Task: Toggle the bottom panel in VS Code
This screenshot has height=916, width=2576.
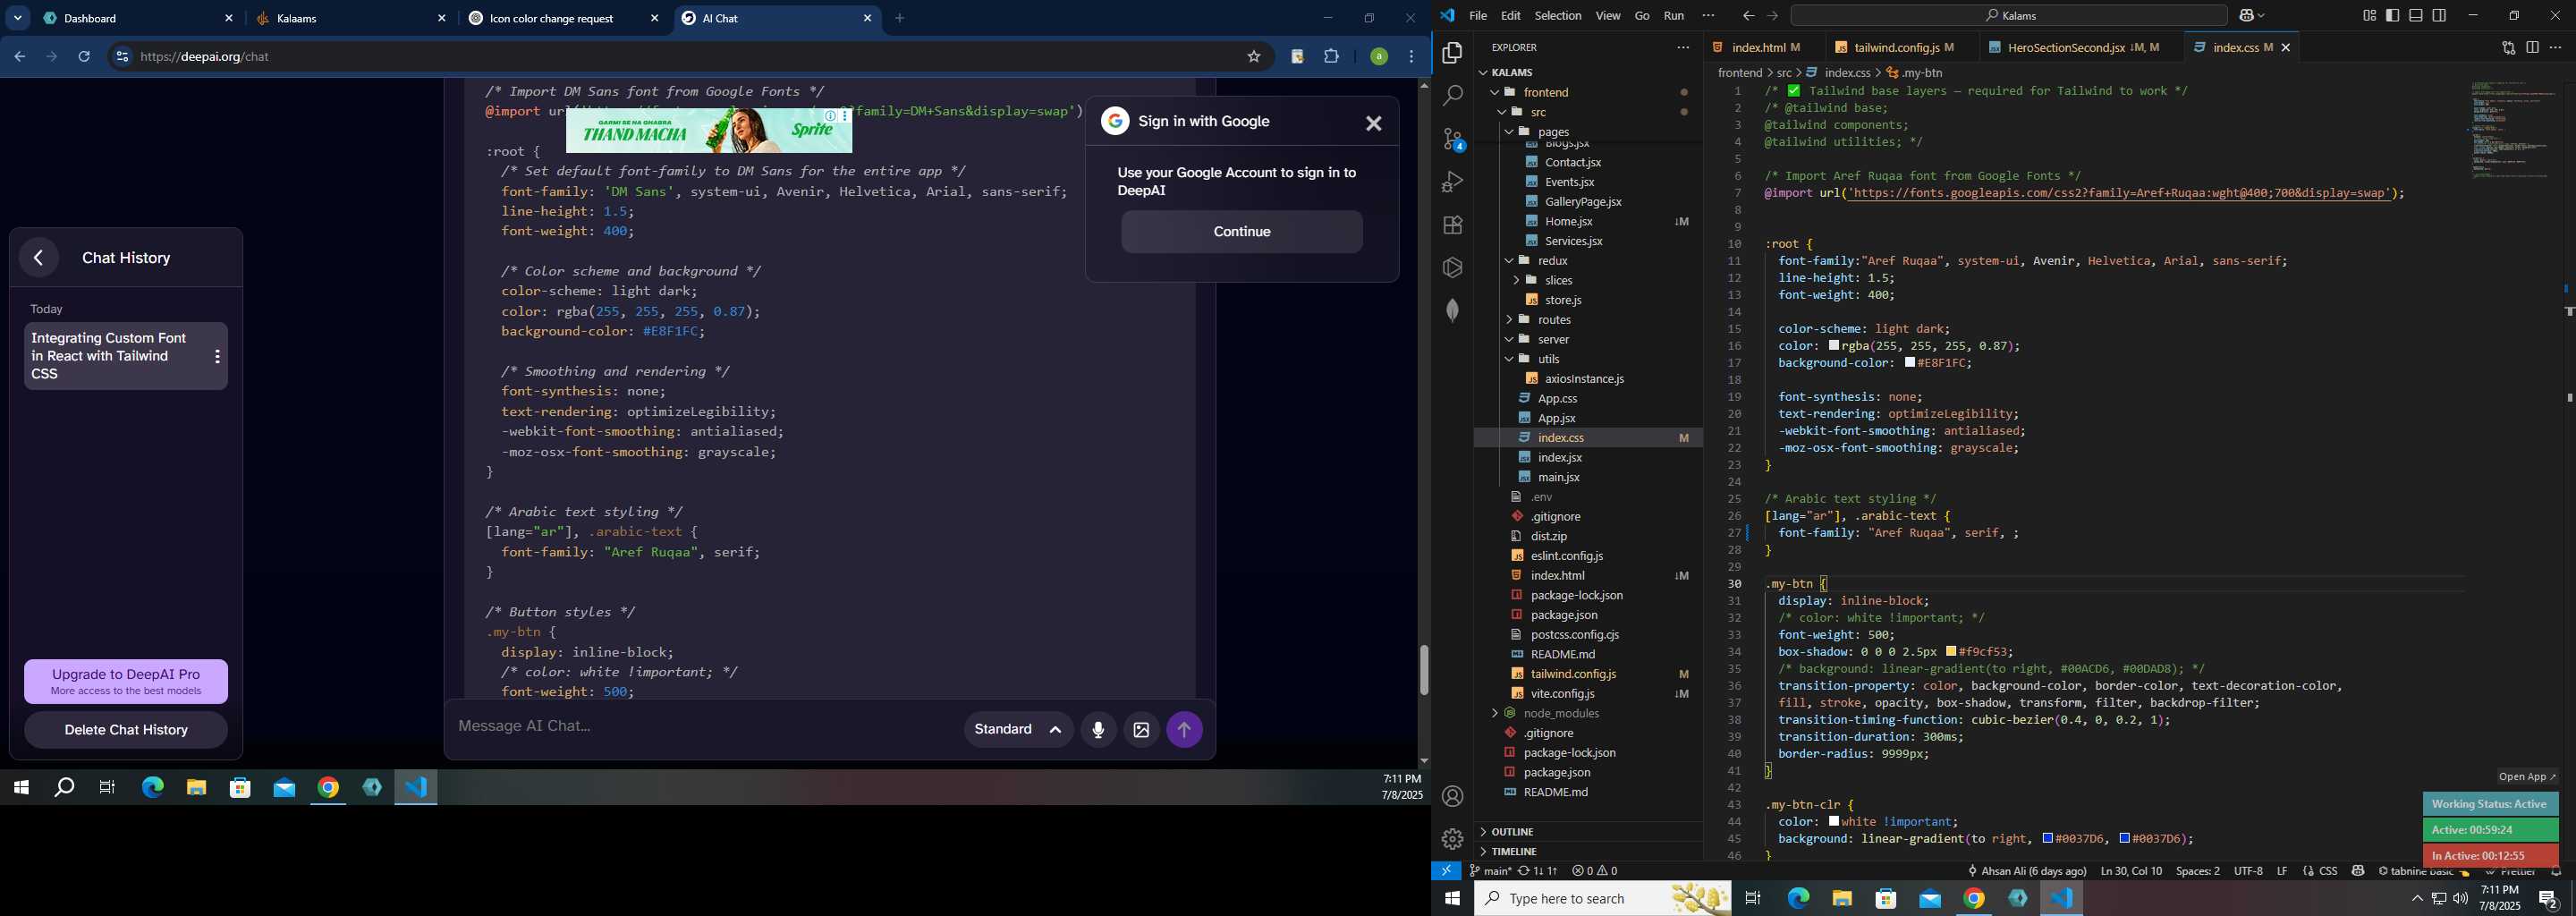Action: [2415, 16]
